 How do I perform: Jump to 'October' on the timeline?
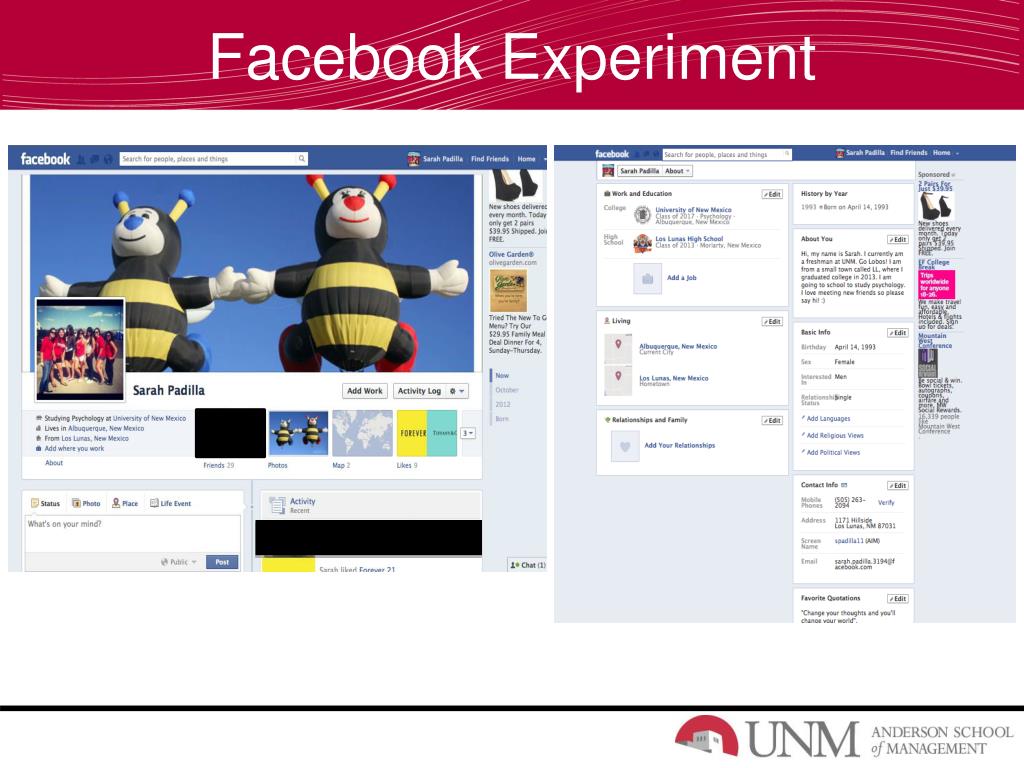coord(506,390)
